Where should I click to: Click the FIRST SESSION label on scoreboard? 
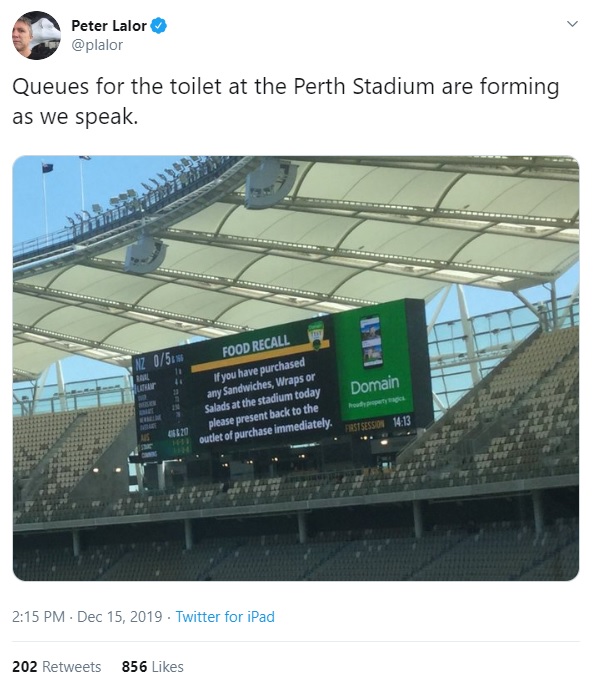(364, 425)
